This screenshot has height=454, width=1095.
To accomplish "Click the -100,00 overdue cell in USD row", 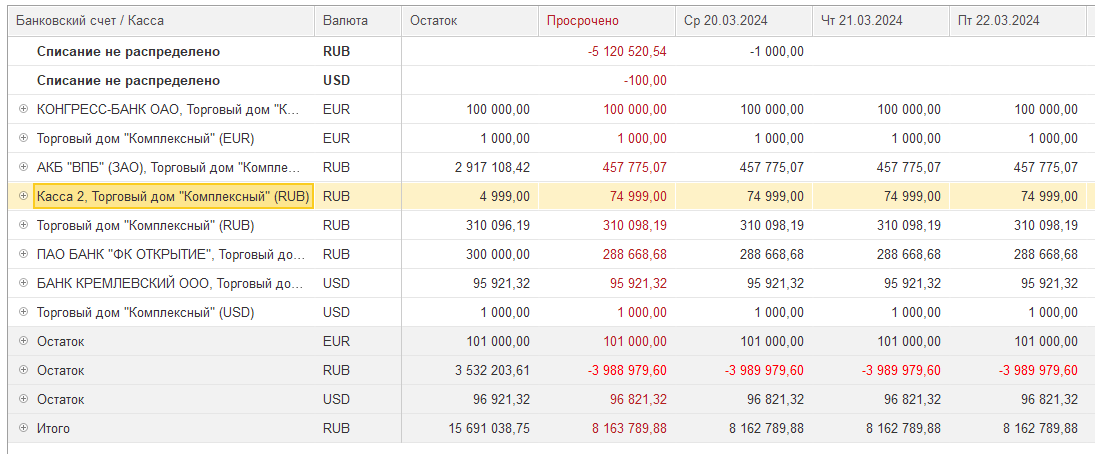I will coord(645,80).
